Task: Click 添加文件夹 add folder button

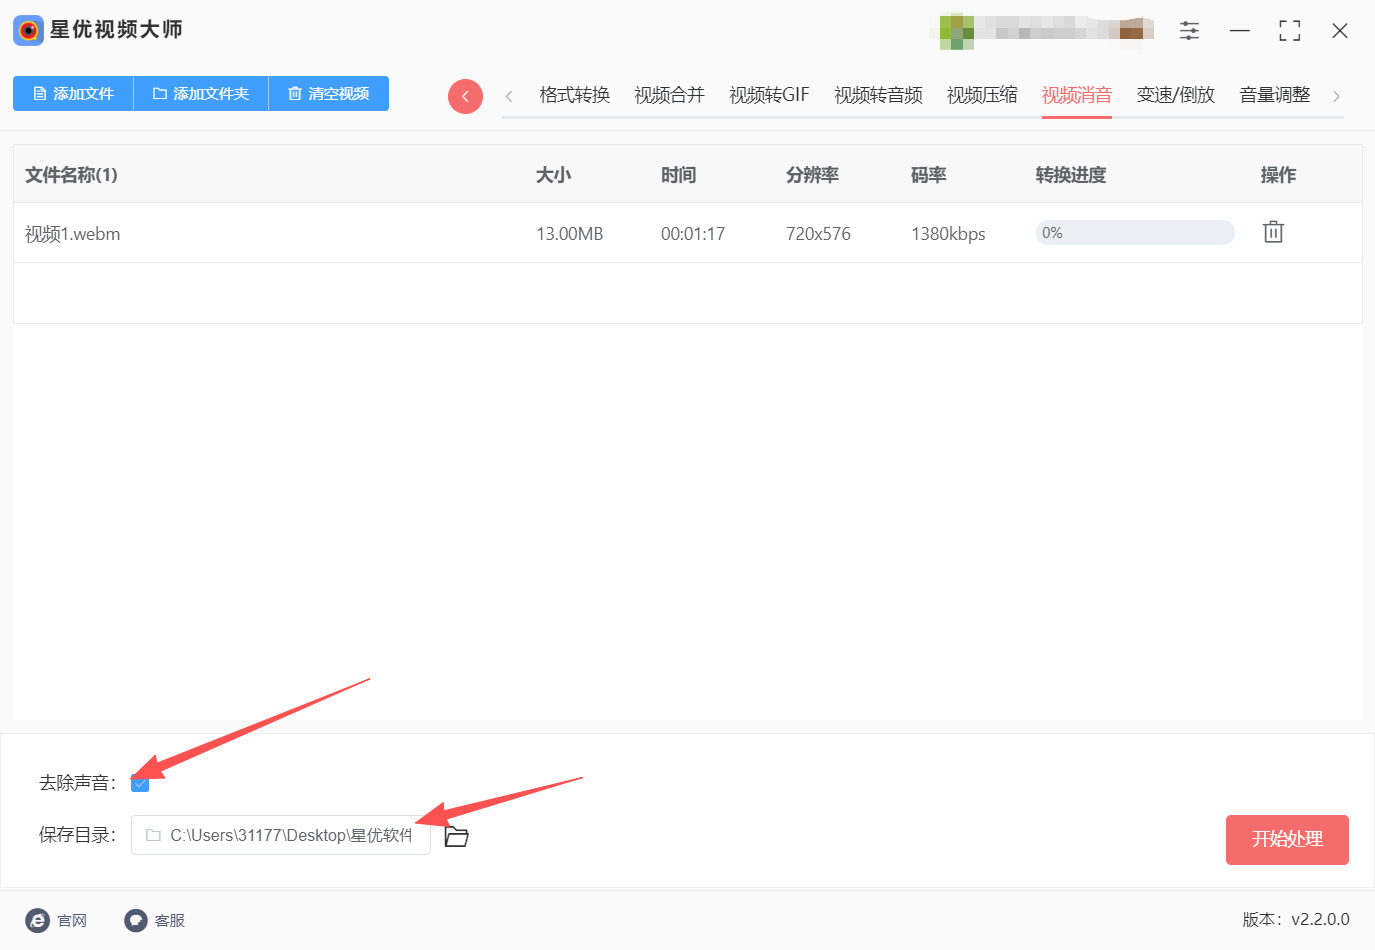Action: point(201,93)
